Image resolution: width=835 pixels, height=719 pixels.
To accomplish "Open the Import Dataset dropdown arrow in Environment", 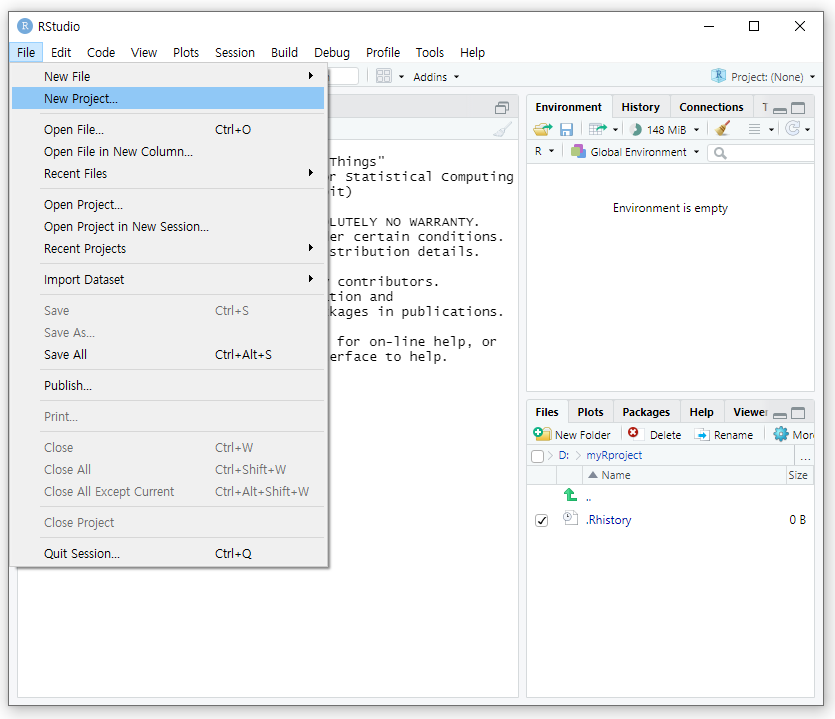I will click(x=616, y=130).
